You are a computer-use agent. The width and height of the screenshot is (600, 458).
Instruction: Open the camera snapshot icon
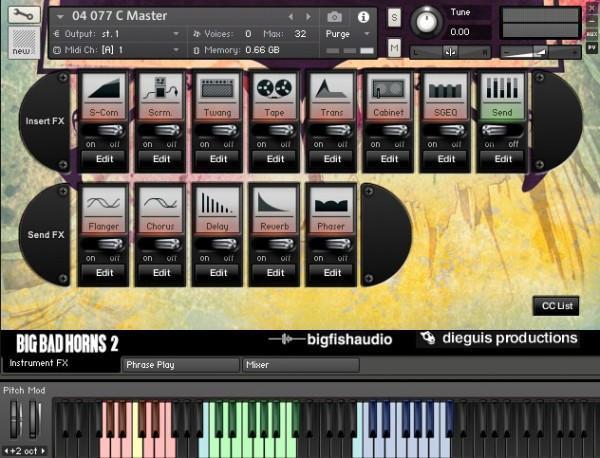334,17
